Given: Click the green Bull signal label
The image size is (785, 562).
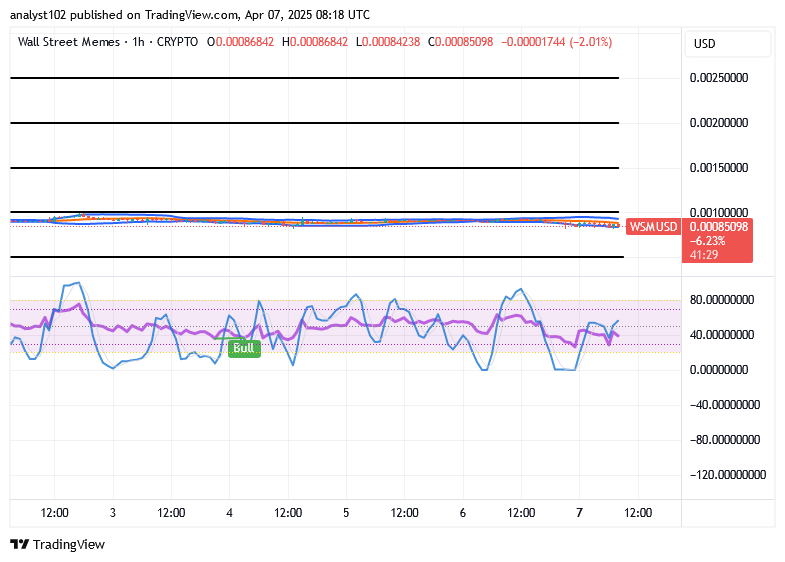Looking at the screenshot, I should (x=244, y=348).
